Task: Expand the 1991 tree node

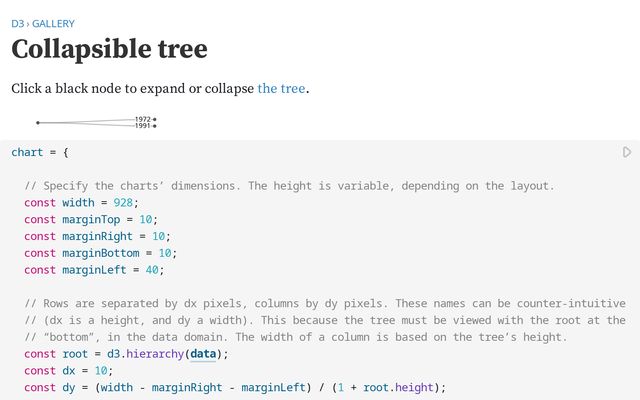Action: pyautogui.click(x=155, y=126)
